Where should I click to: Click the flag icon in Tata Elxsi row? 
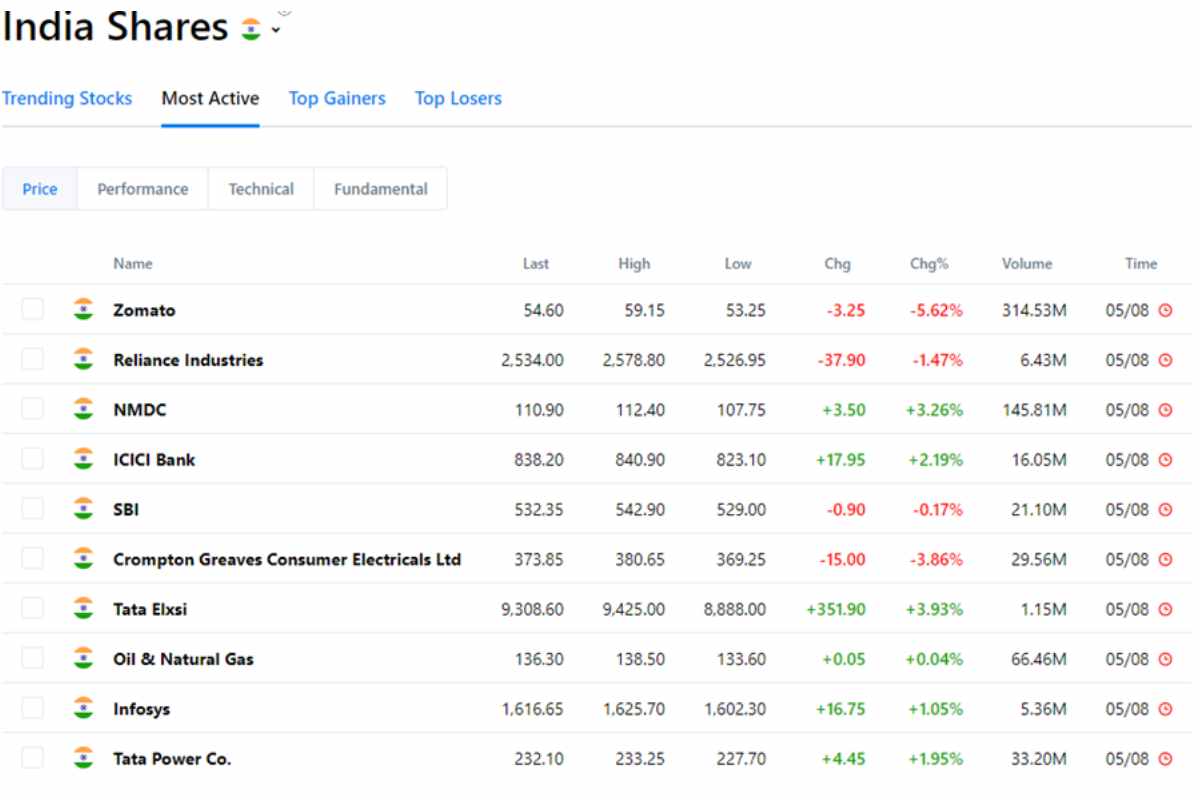pyautogui.click(x=83, y=609)
